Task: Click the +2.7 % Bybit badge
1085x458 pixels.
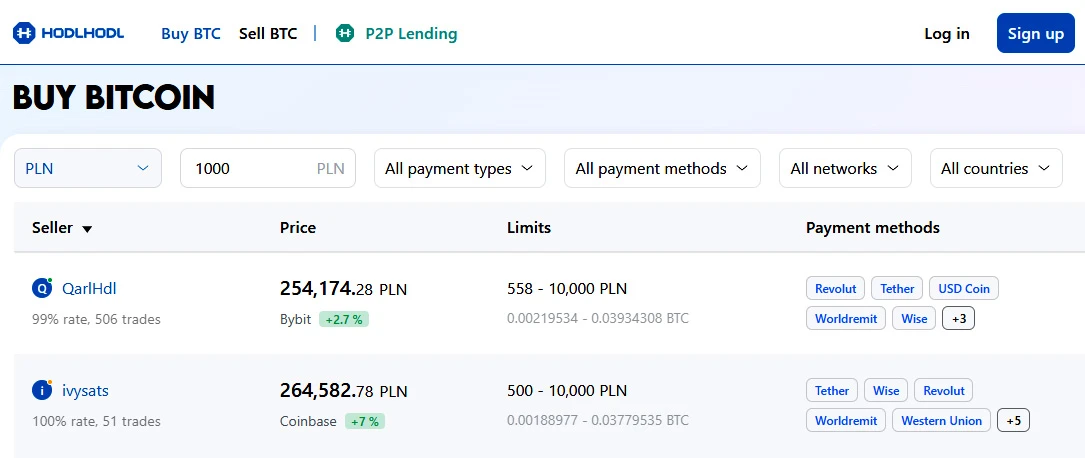Action: tap(344, 319)
